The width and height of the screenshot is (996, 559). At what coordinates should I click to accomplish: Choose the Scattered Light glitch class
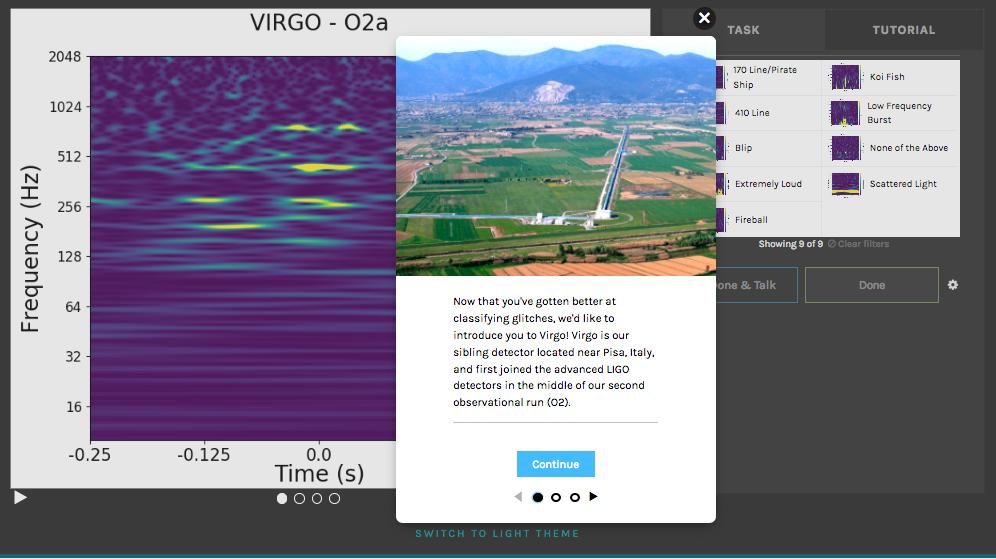[890, 184]
